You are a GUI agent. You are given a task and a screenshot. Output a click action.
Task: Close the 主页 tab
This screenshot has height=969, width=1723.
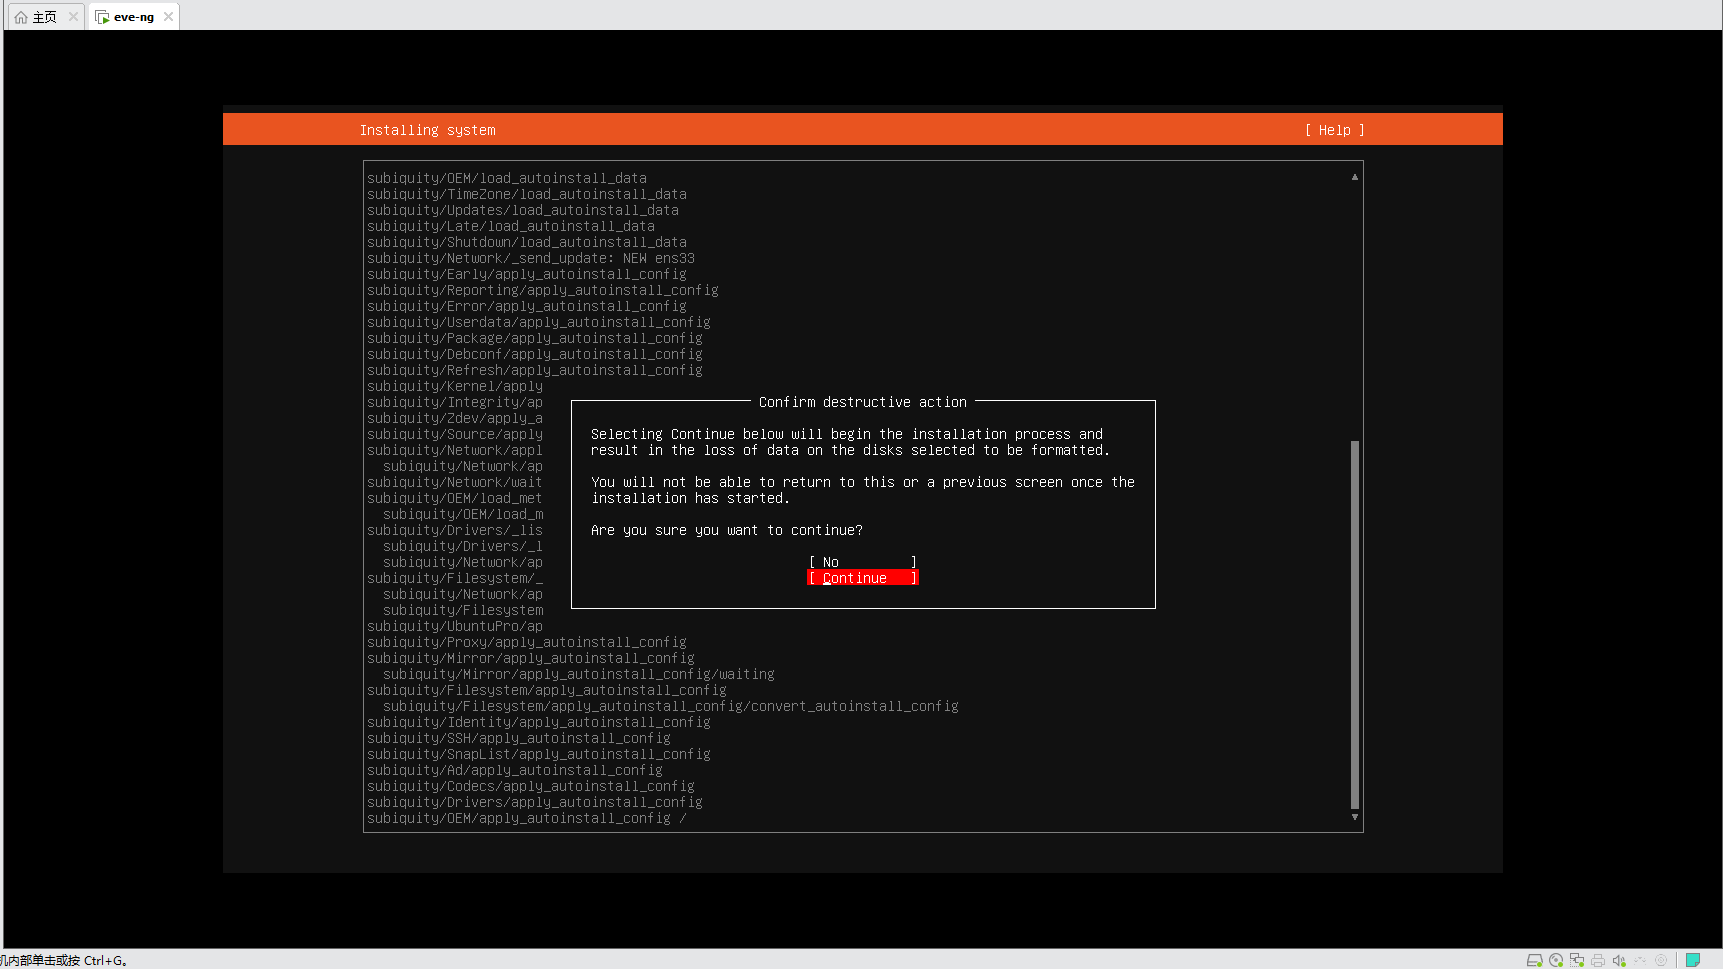click(x=73, y=17)
